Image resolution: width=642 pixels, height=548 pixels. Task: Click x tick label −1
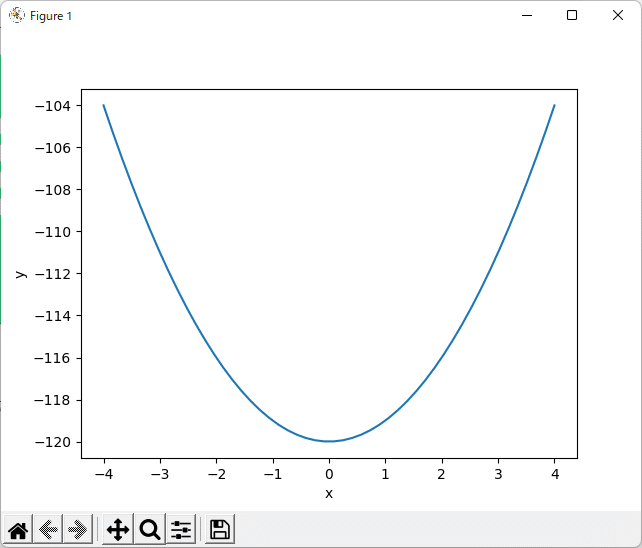pos(273,474)
